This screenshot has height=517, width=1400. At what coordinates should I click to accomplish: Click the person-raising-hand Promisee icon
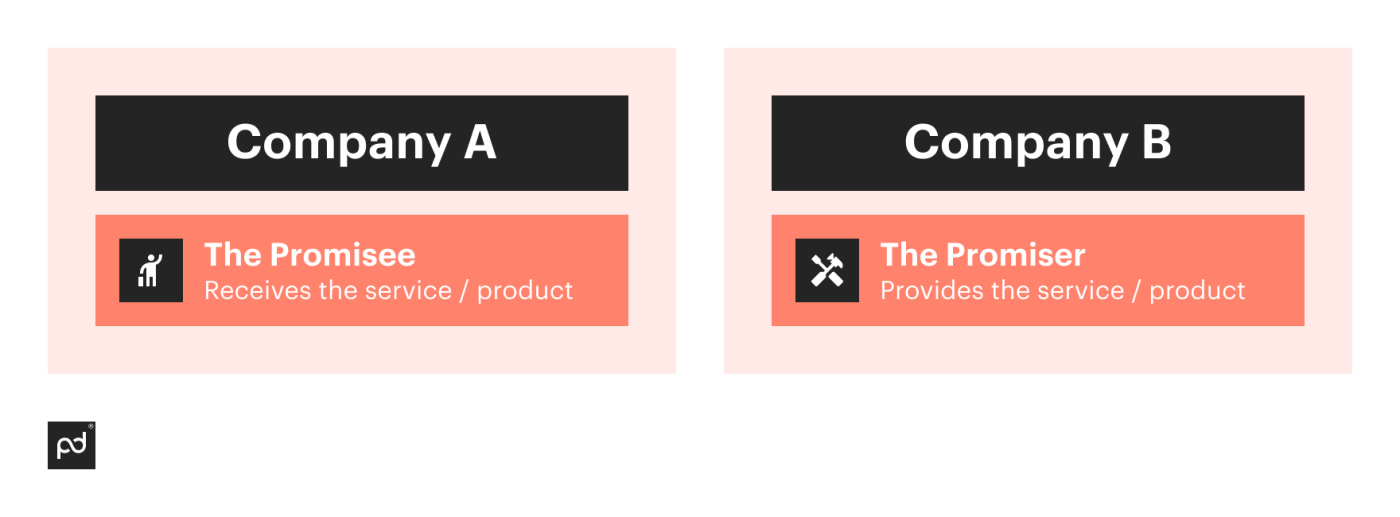click(x=151, y=270)
